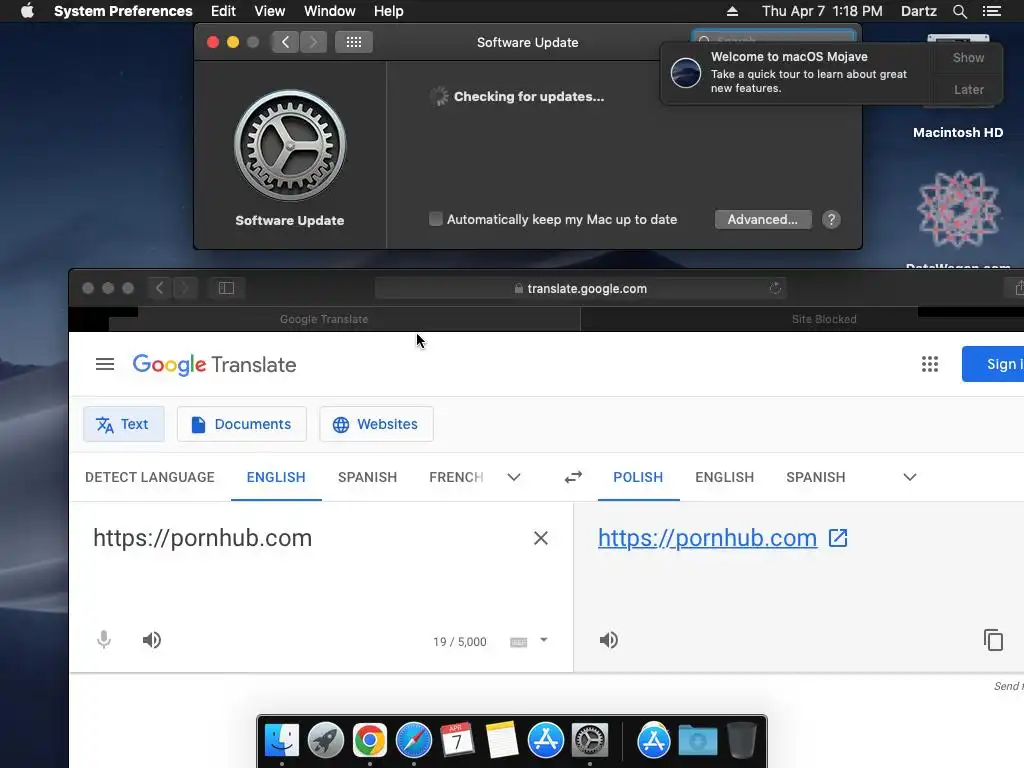Open the Downloads folder in the Dock

tap(697, 740)
